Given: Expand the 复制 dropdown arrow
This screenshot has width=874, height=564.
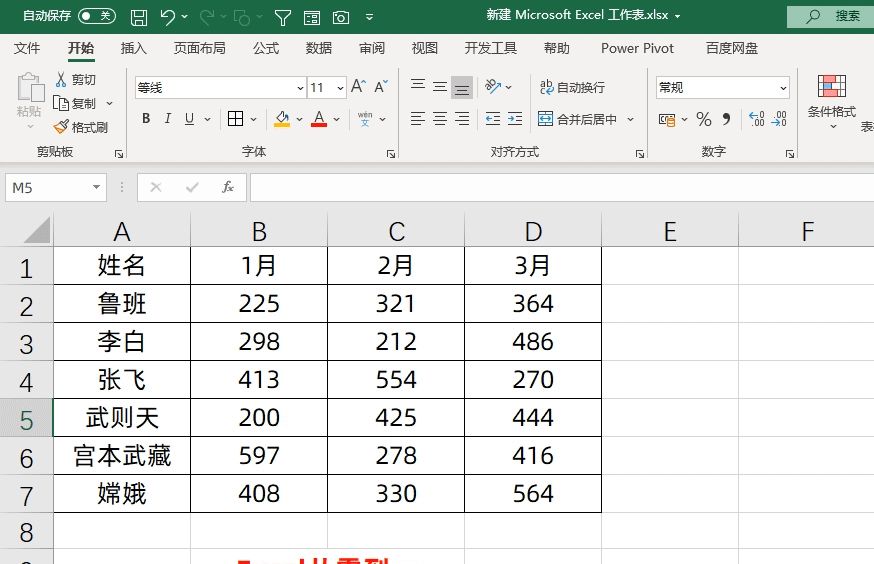Looking at the screenshot, I should point(109,104).
